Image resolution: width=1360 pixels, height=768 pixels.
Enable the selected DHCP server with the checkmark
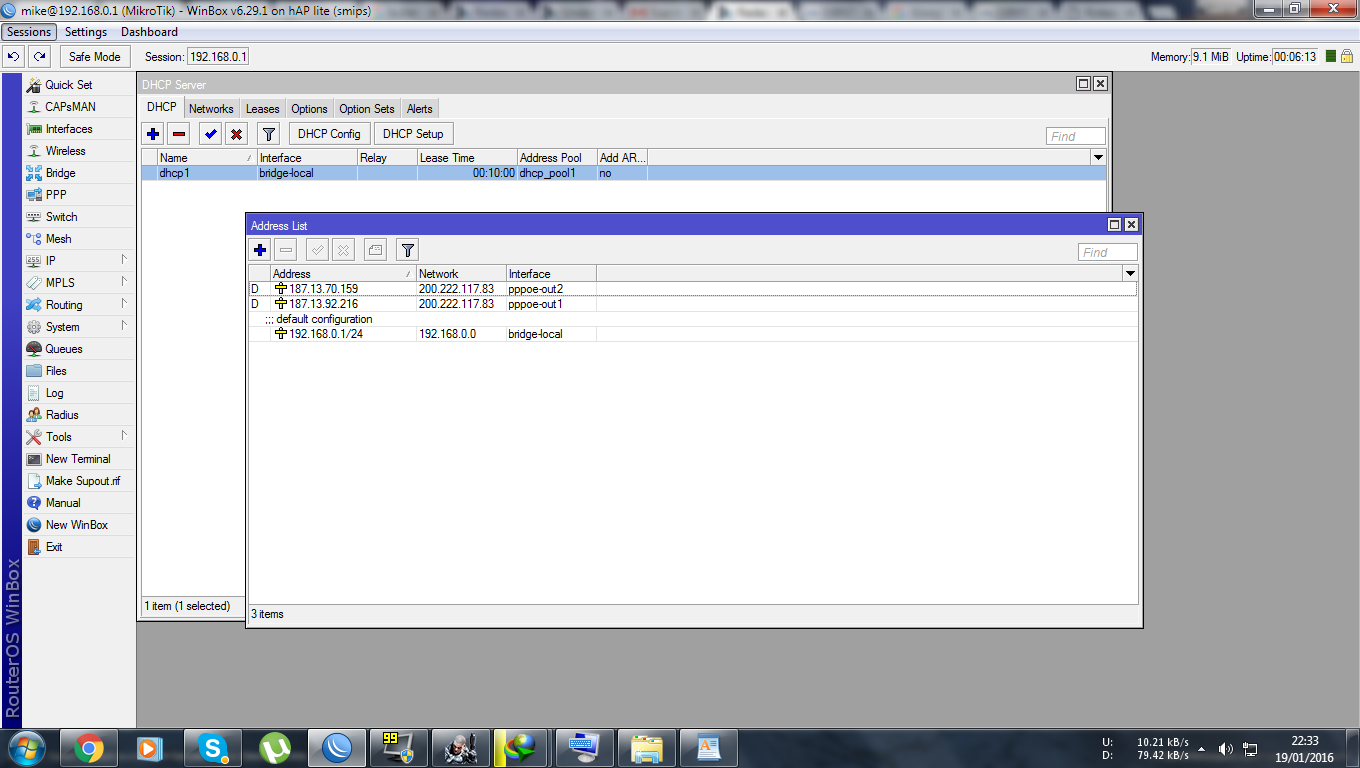tap(210, 134)
